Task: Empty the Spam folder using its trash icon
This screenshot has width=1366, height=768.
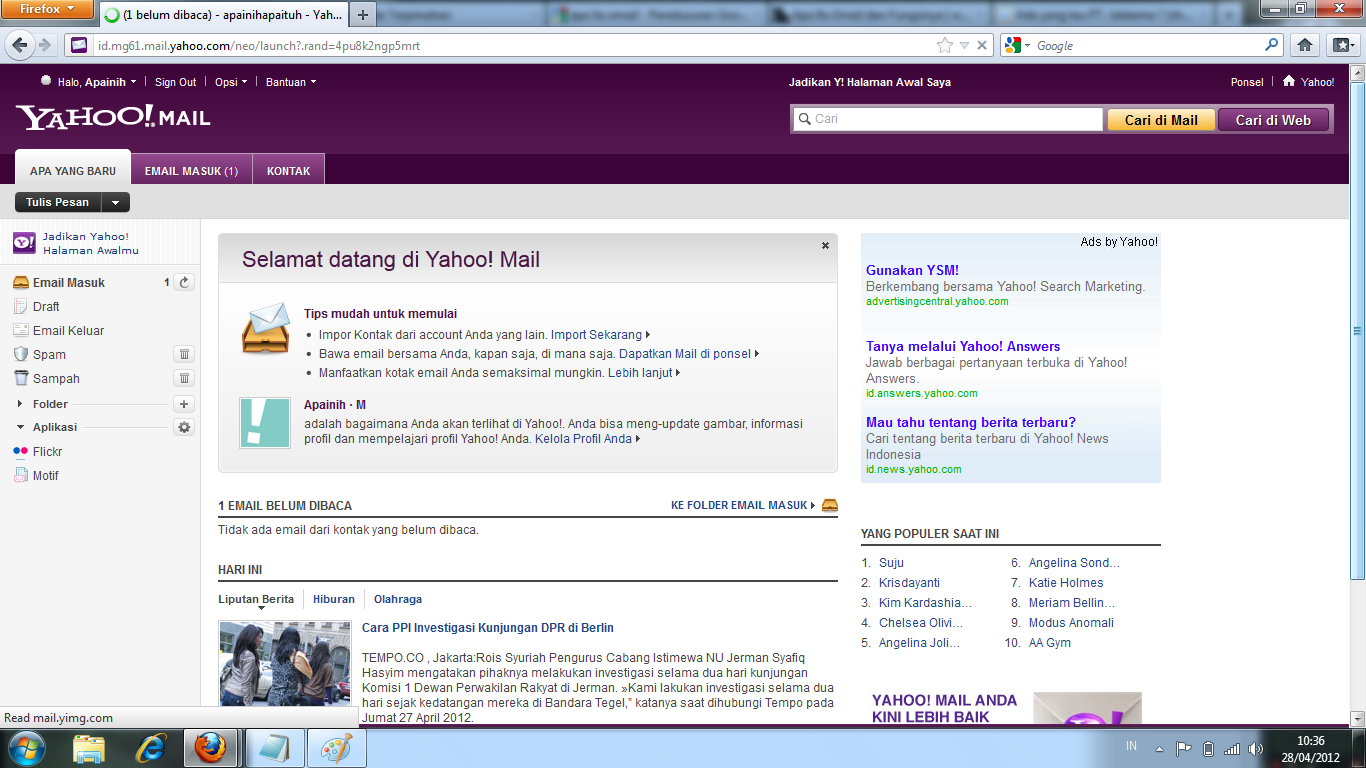Action: (184, 354)
